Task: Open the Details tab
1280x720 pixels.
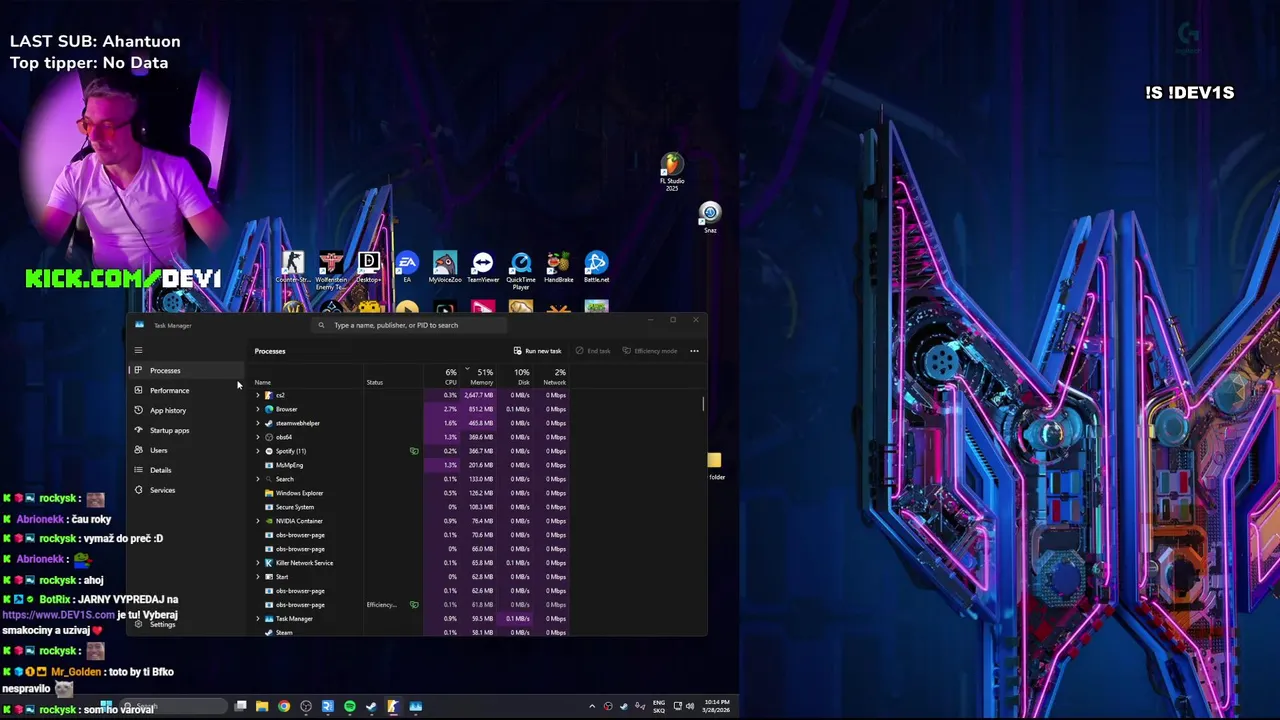Action: (x=187, y=470)
